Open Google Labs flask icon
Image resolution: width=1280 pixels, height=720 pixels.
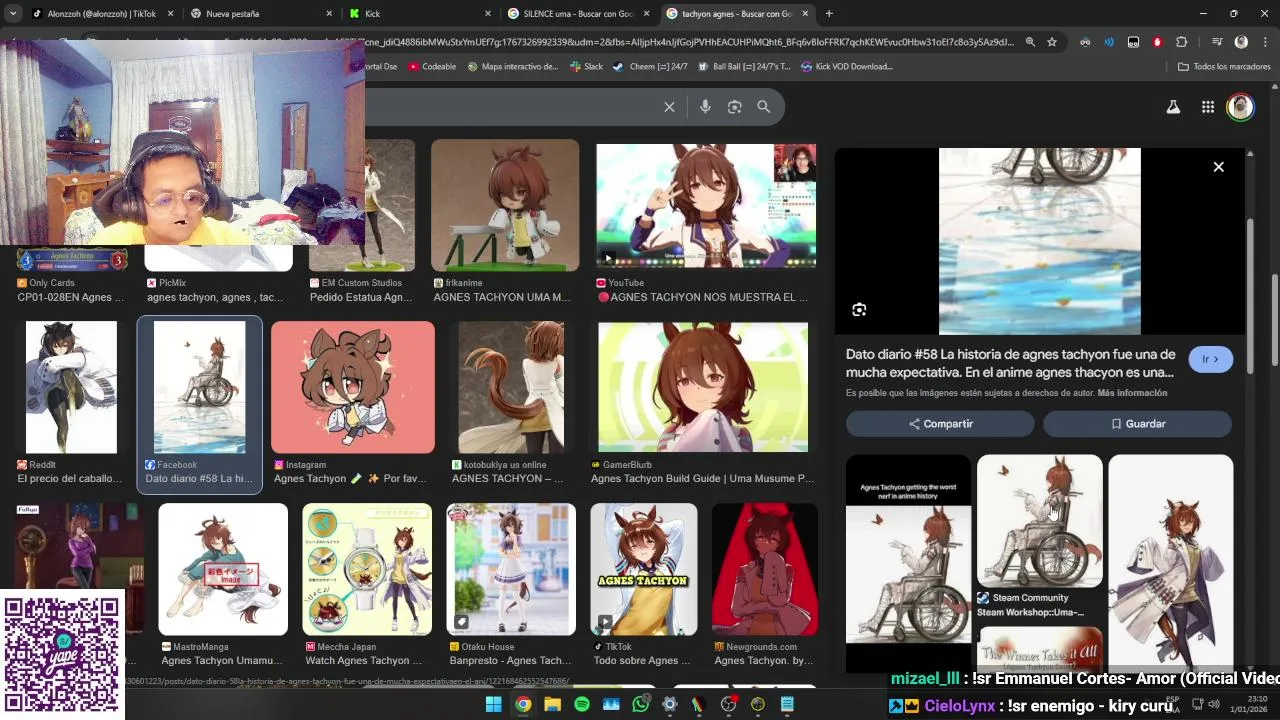point(1173,107)
